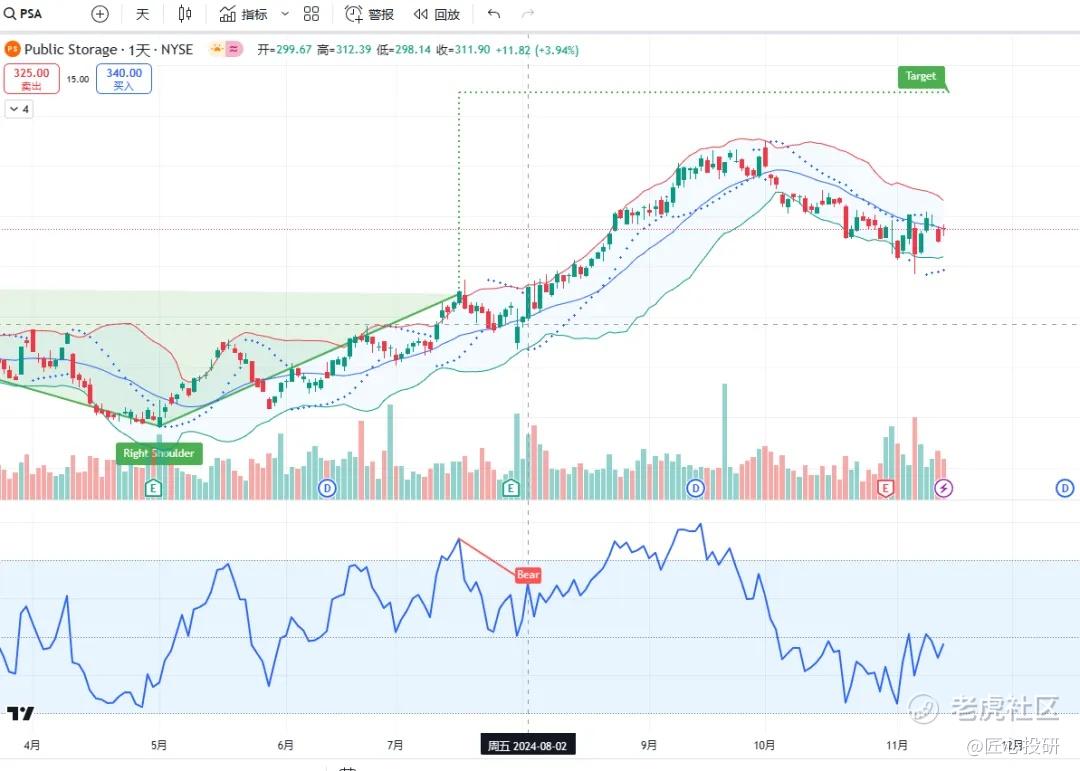The height and width of the screenshot is (771, 1080).
Task: Click the 10月 time axis label
Action: coord(764,746)
